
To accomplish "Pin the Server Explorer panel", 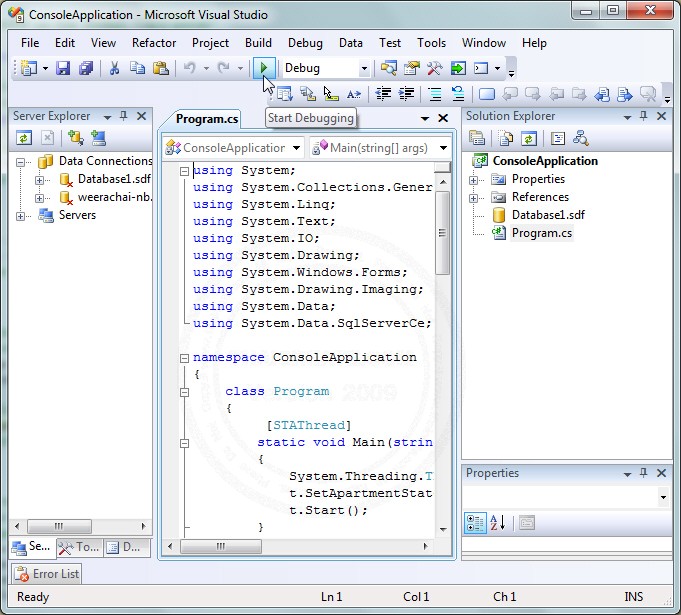I will coord(124,116).
